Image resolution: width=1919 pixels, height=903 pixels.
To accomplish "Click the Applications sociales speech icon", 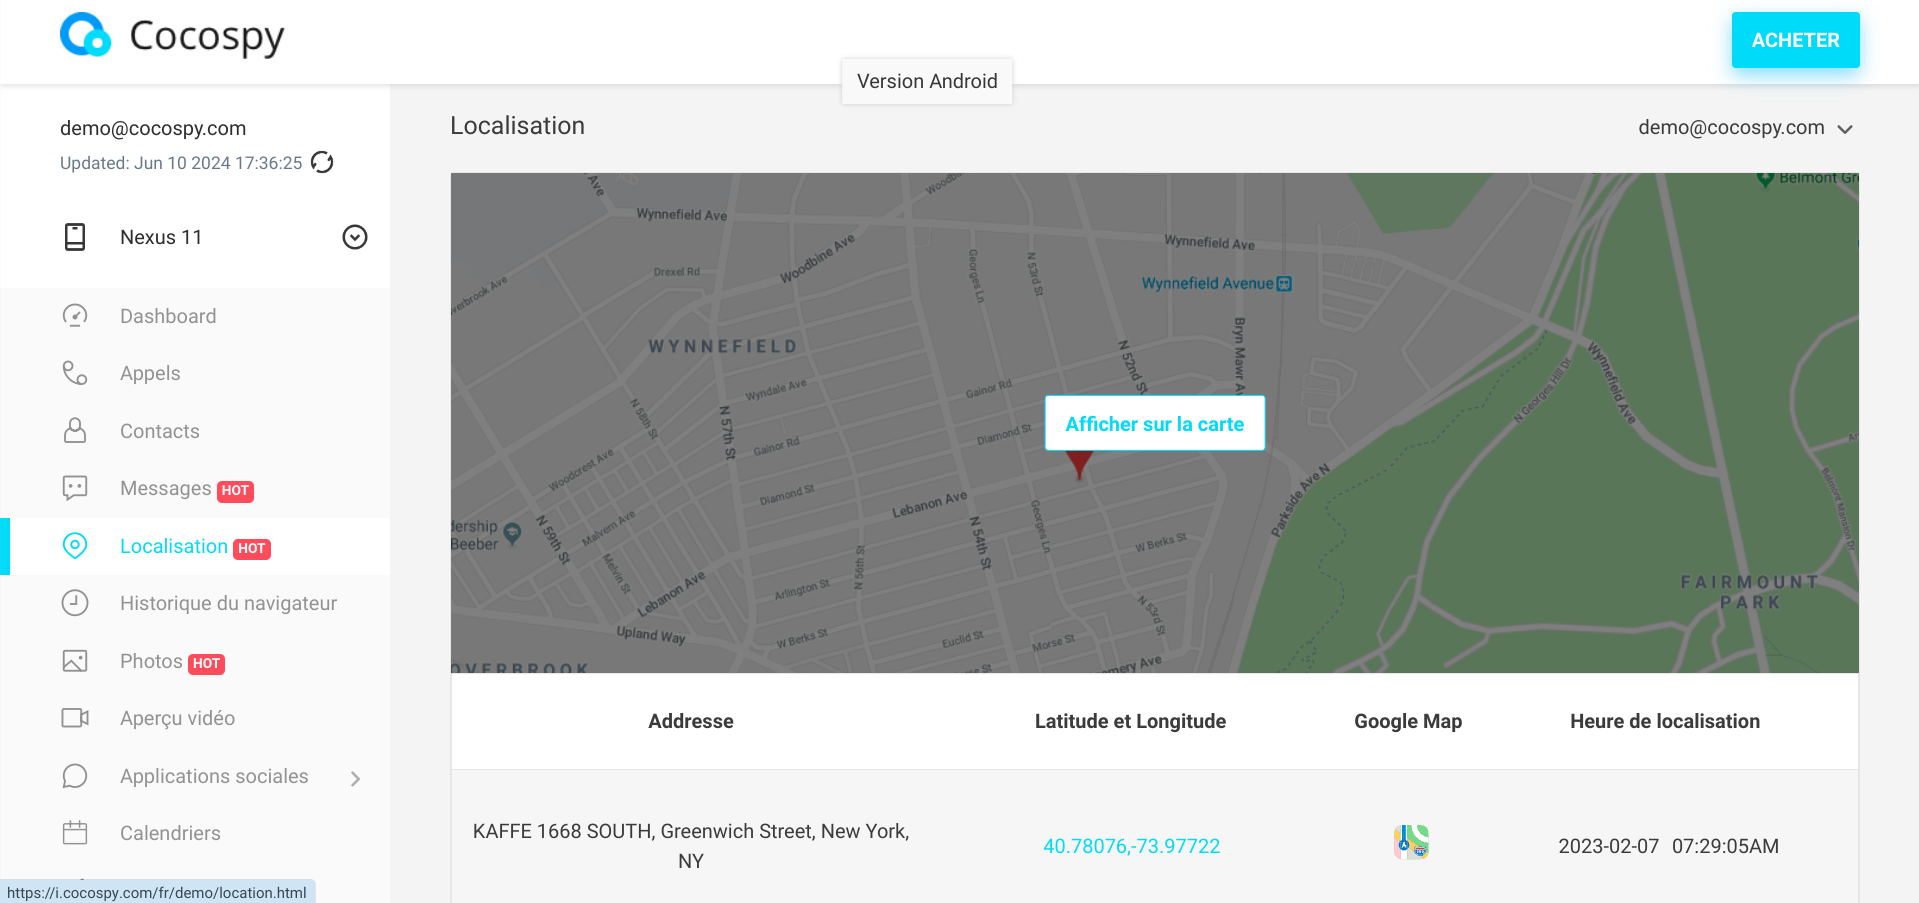I will tap(75, 776).
